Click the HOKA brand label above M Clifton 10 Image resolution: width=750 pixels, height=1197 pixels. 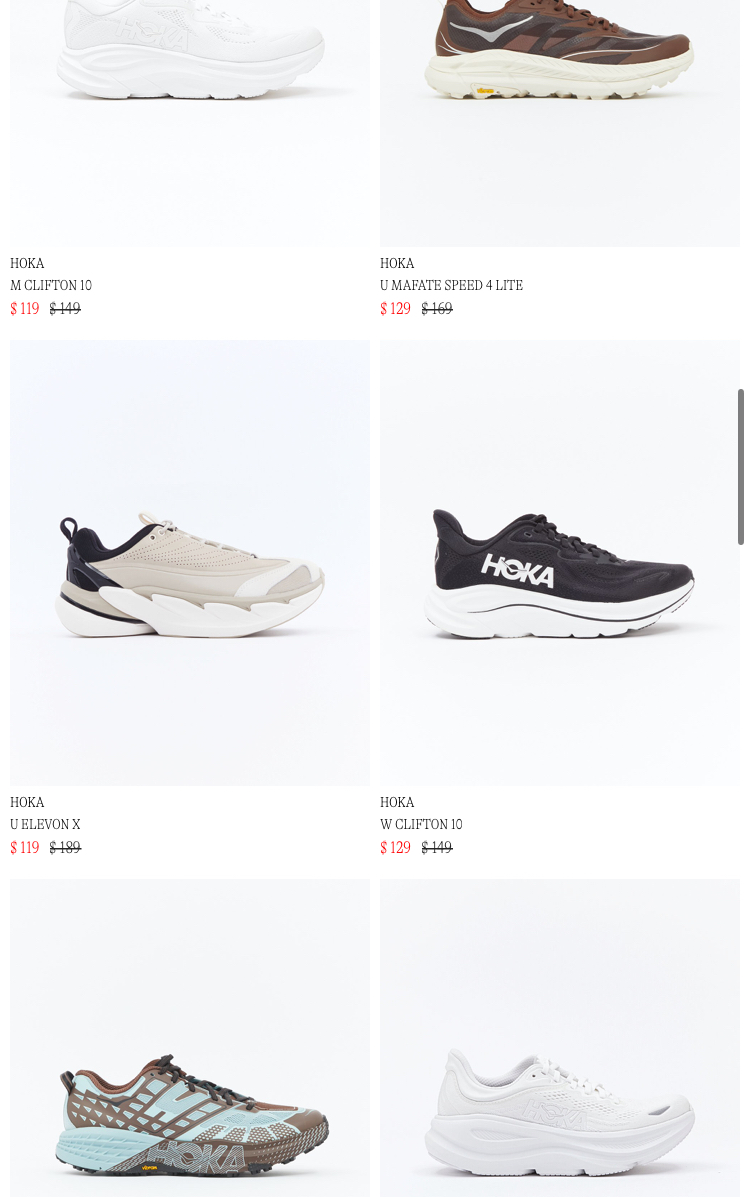click(x=27, y=263)
